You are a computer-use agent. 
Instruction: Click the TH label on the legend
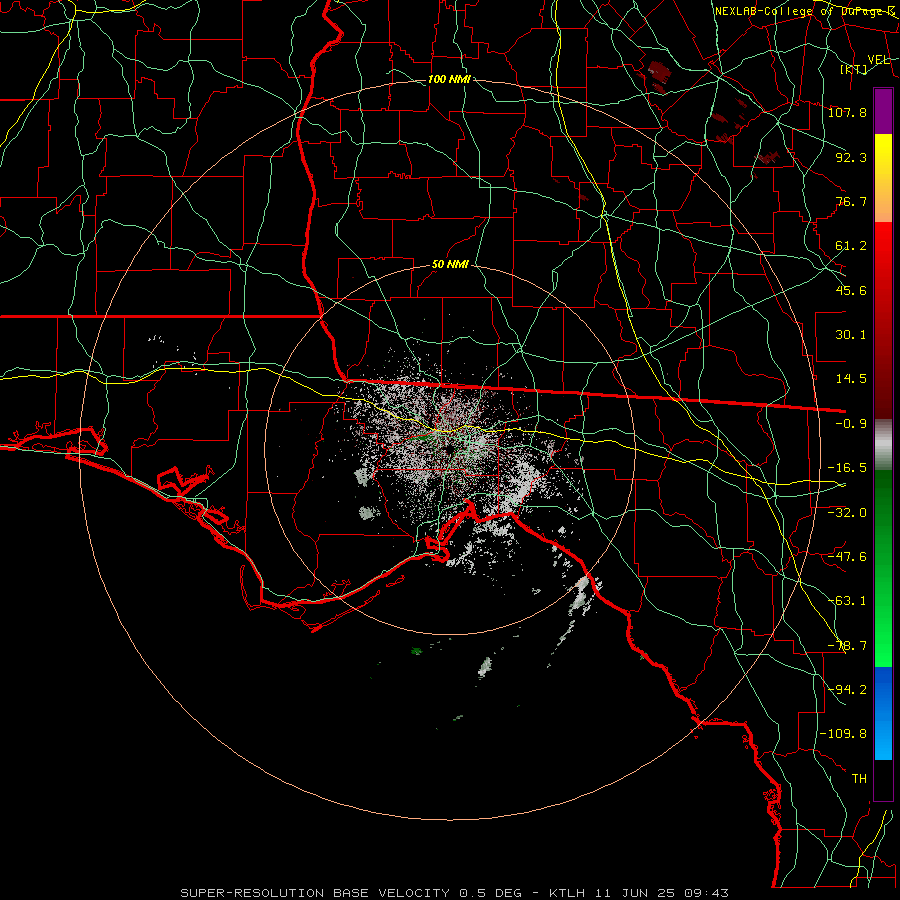[x=859, y=779]
